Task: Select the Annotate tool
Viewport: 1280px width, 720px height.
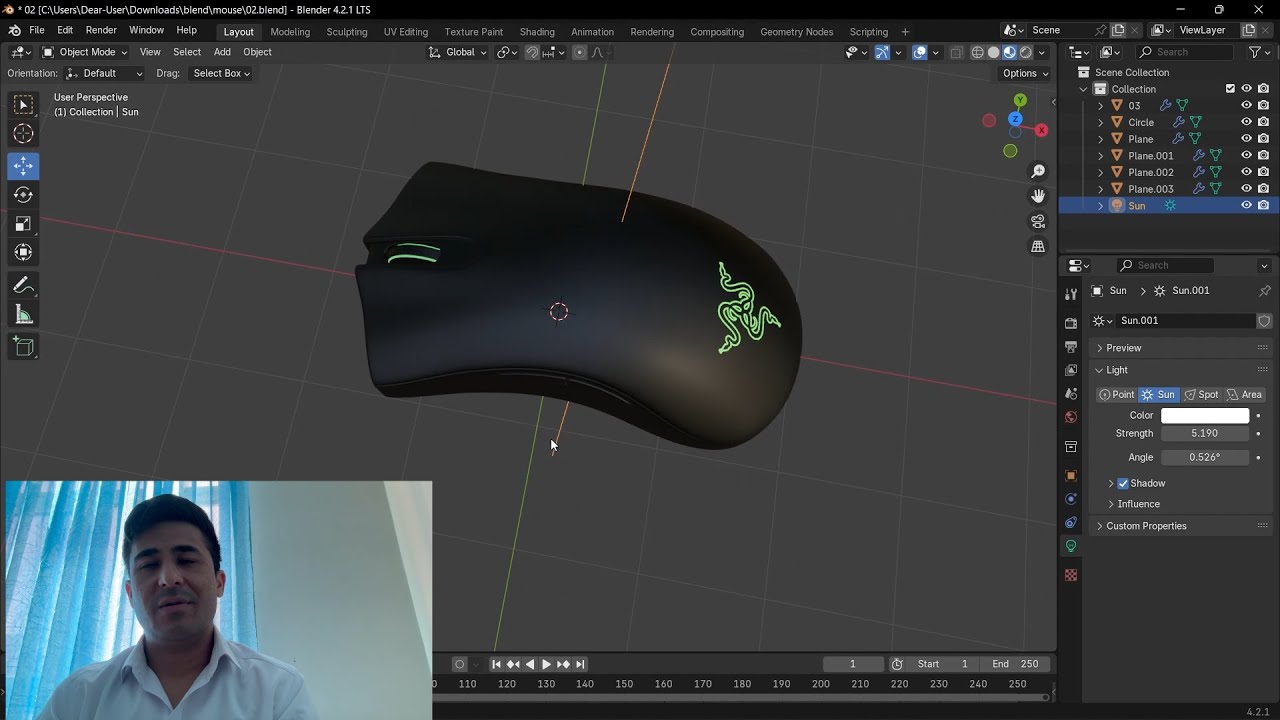Action: point(23,286)
